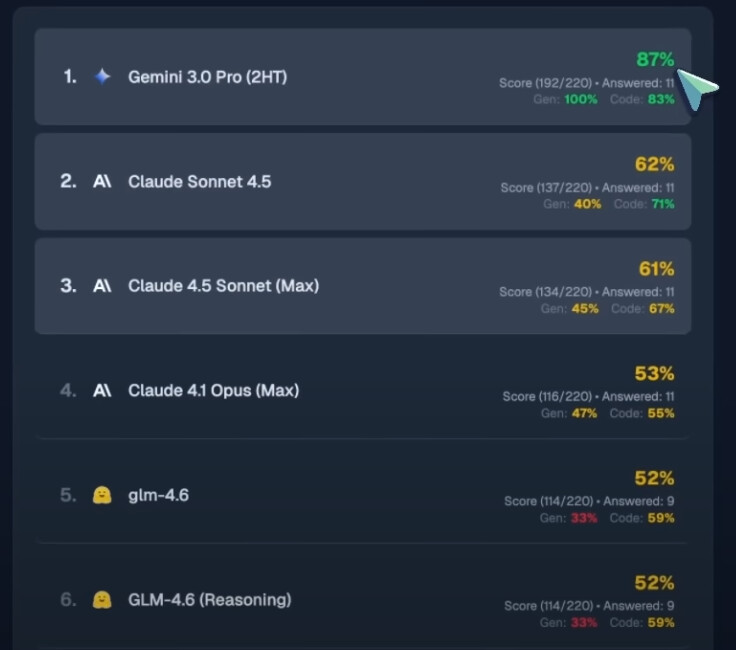Click the Hugging Face emoji beside glm-4.6
The height and width of the screenshot is (650, 736).
(102, 495)
